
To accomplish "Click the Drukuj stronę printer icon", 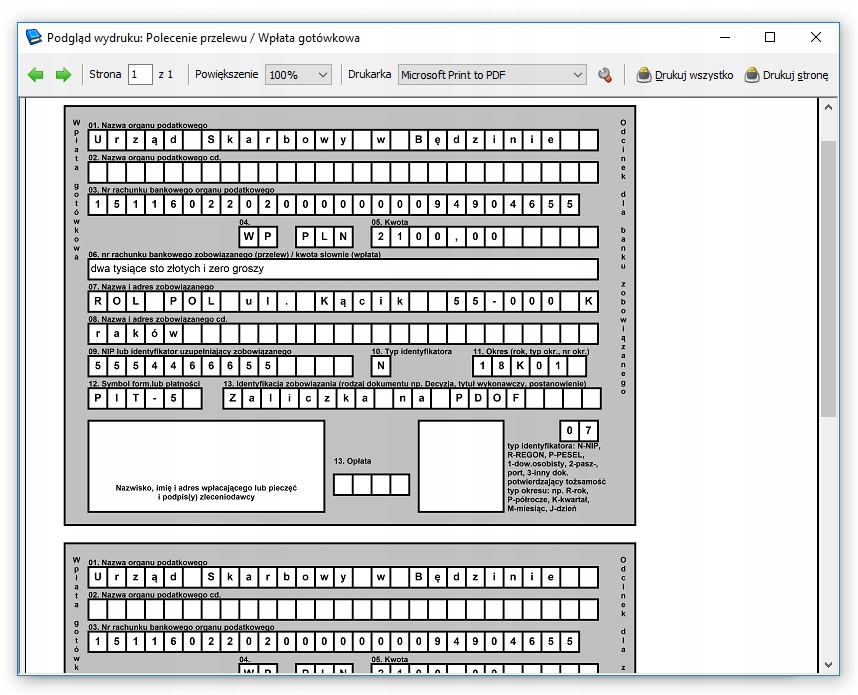I will pos(752,75).
